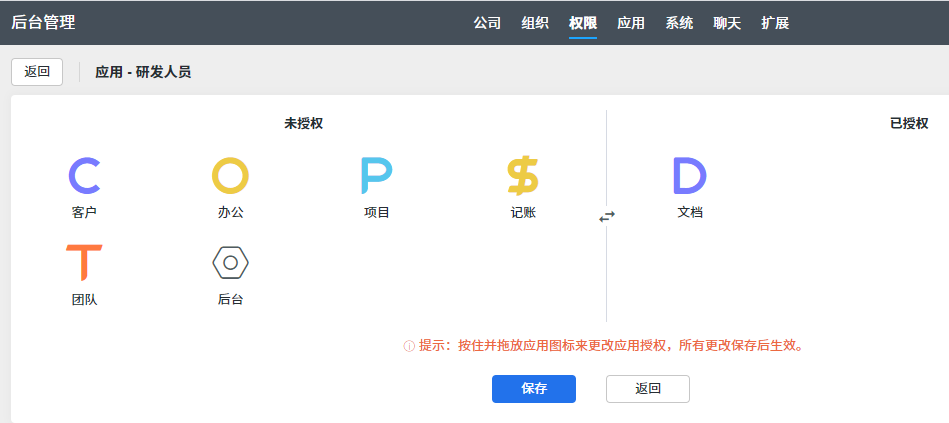Switch to the 组织 (Organization) tab
The width and height of the screenshot is (949, 423).
click(535, 23)
